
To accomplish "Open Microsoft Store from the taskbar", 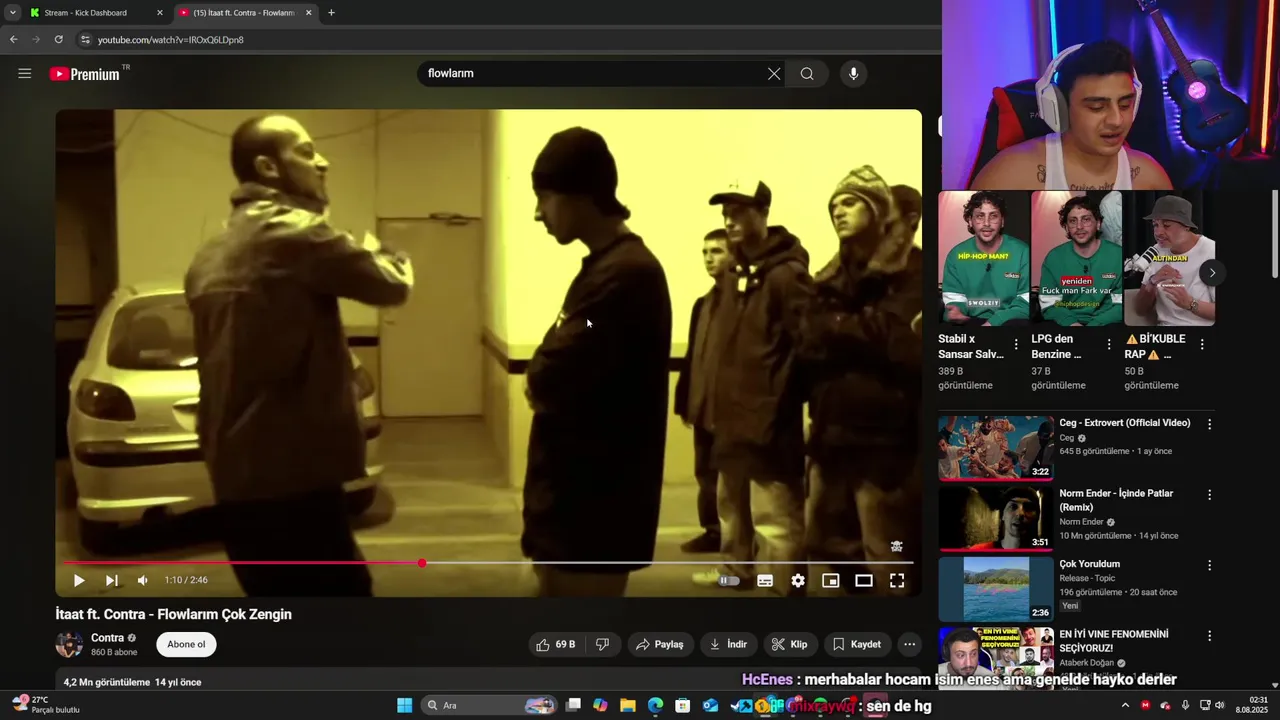I will (682, 705).
